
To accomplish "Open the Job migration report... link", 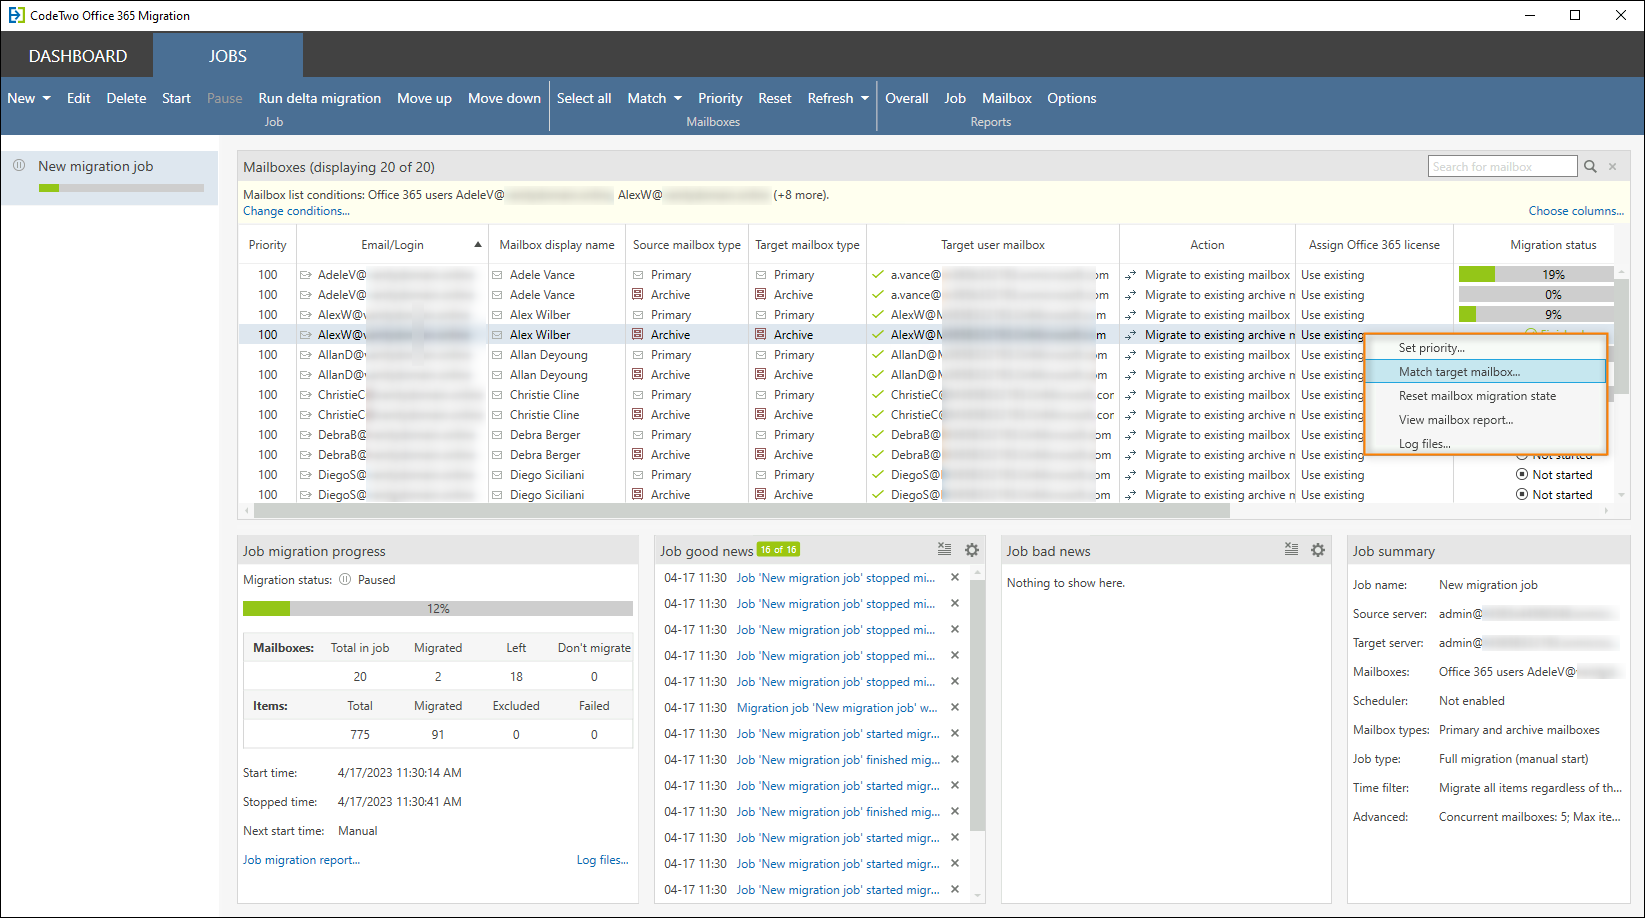I will coord(301,860).
